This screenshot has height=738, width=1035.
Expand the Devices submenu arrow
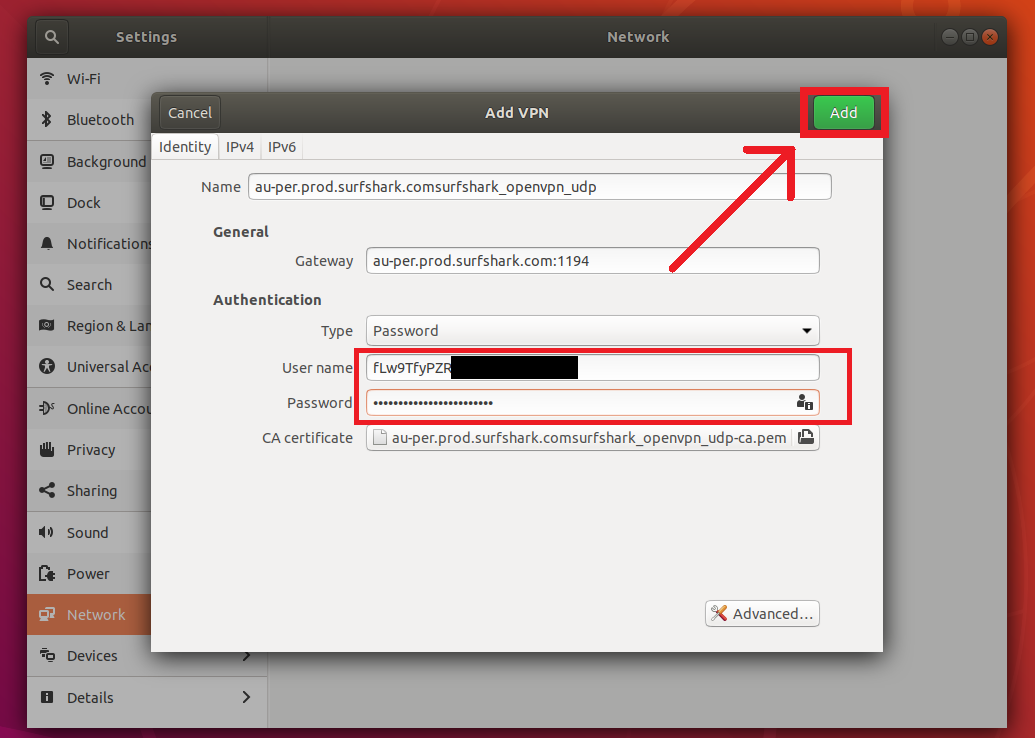[246, 656]
